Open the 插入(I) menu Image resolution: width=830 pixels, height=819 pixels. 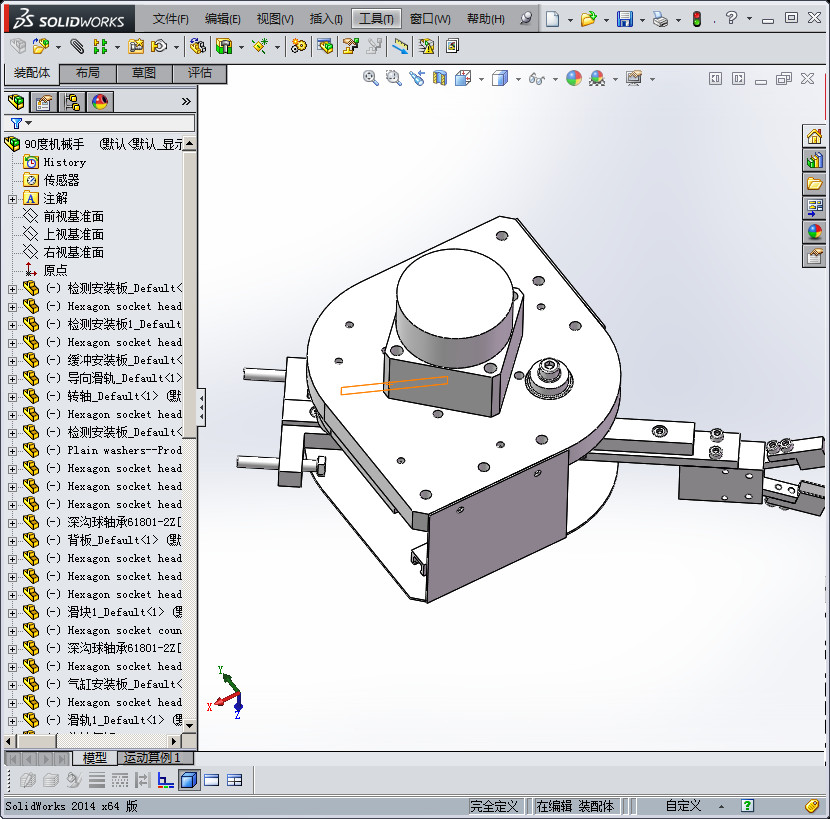coord(326,19)
